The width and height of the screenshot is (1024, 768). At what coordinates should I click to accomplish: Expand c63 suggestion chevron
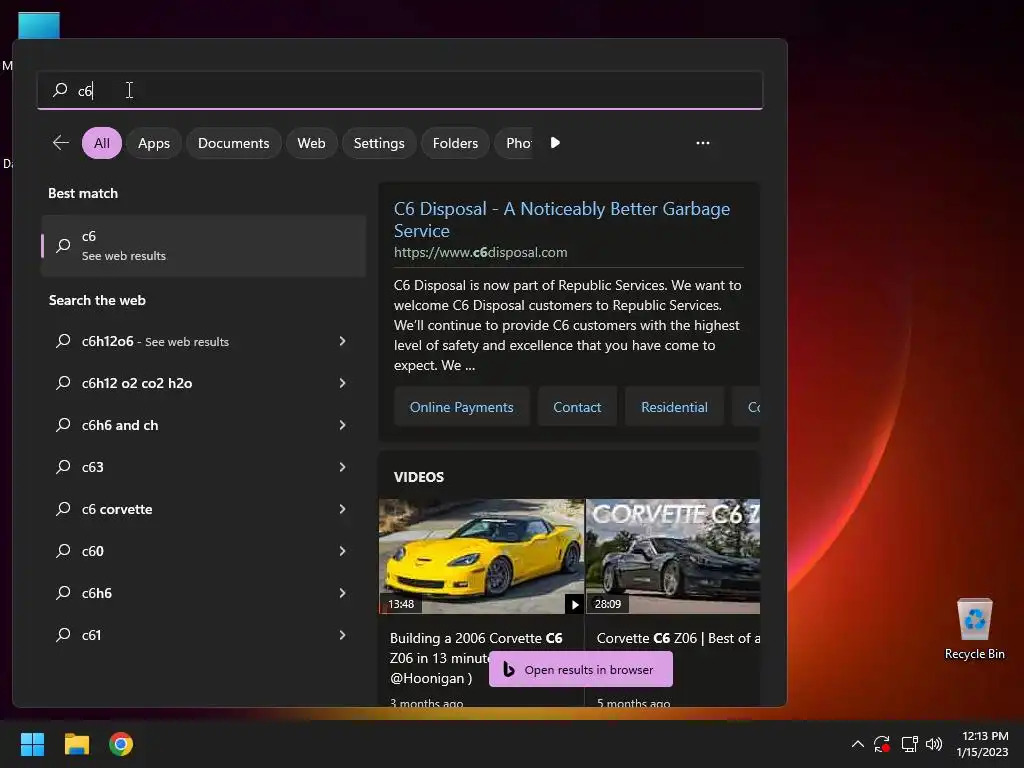pos(342,467)
